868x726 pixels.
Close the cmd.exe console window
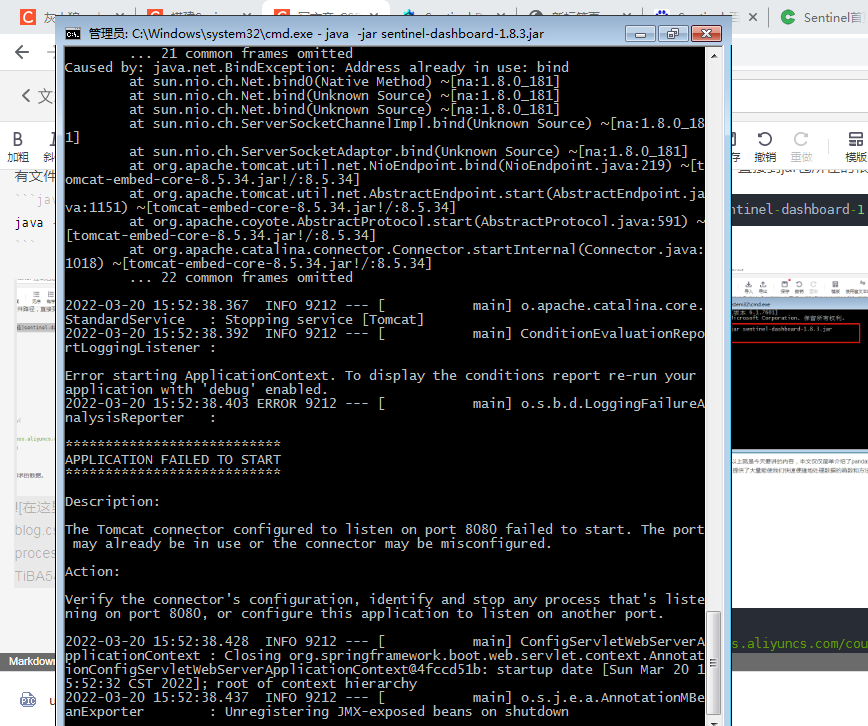click(706, 34)
